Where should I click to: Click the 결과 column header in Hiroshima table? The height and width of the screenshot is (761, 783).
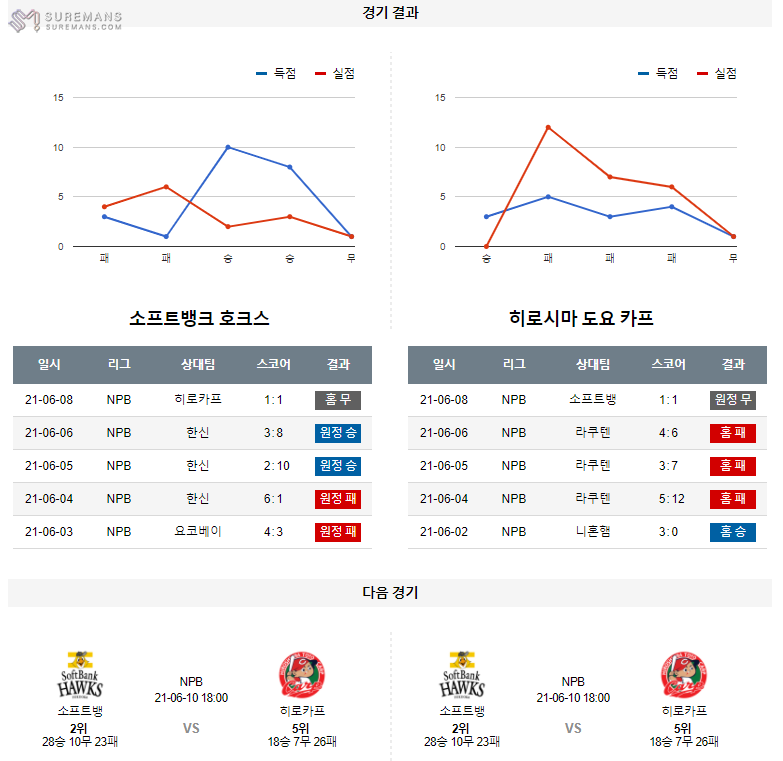tap(733, 365)
